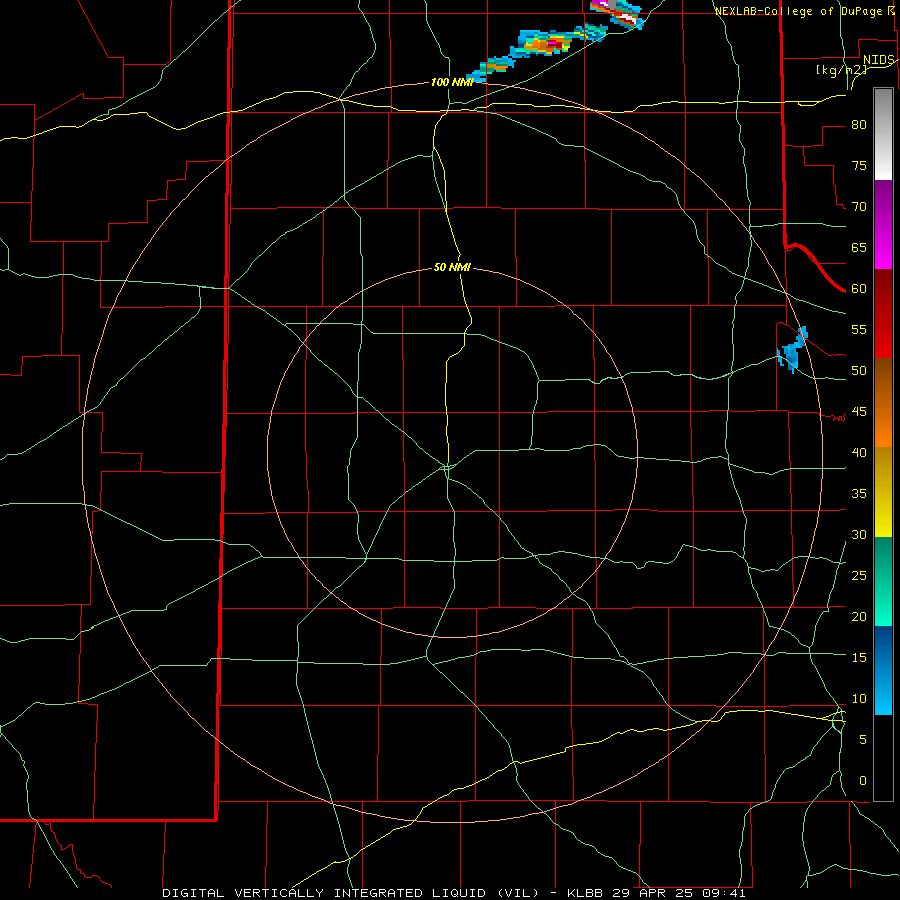This screenshot has height=900, width=900.
Task: Click the 80 value on the color scale
Action: 859,125
